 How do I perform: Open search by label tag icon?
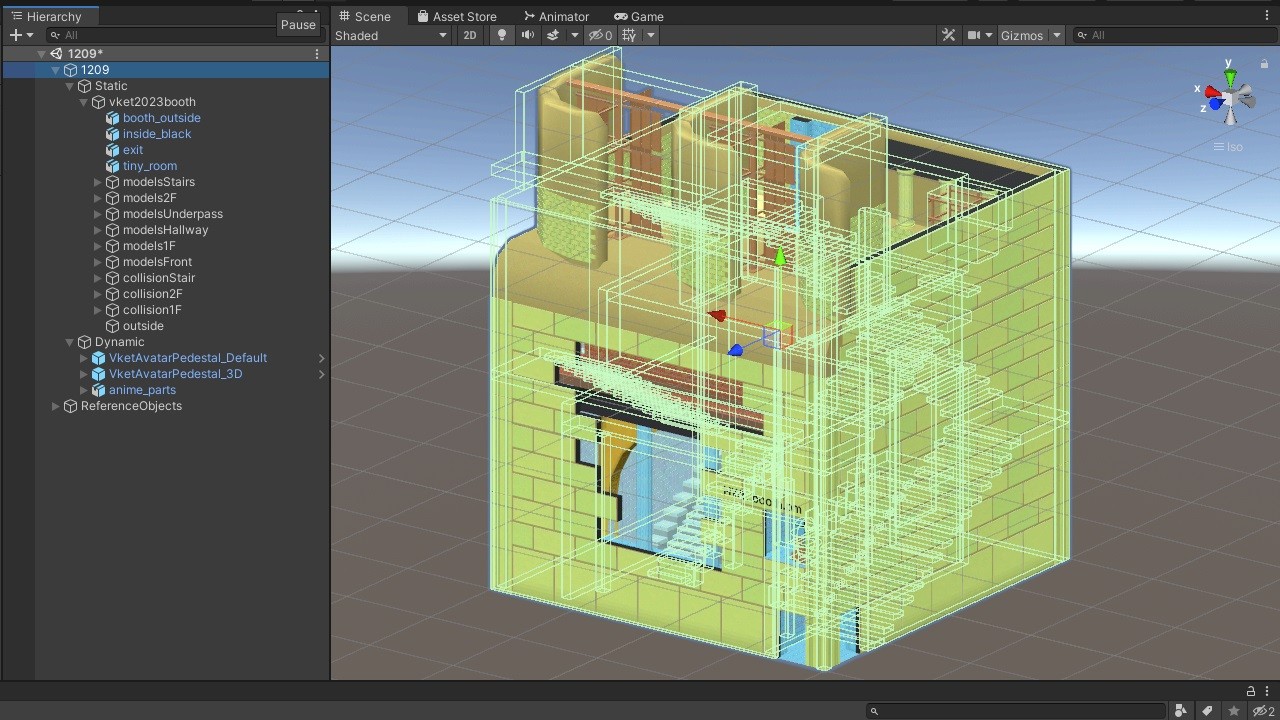click(1208, 711)
